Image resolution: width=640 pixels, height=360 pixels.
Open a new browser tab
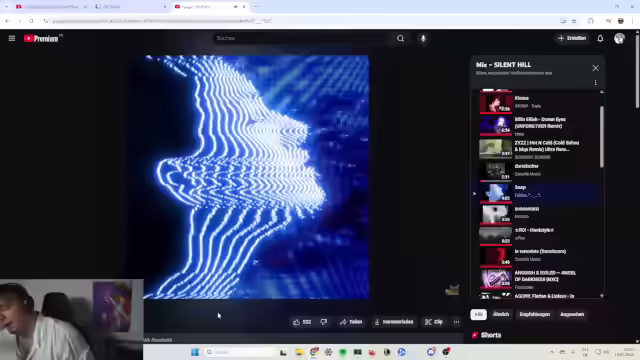click(256, 7)
